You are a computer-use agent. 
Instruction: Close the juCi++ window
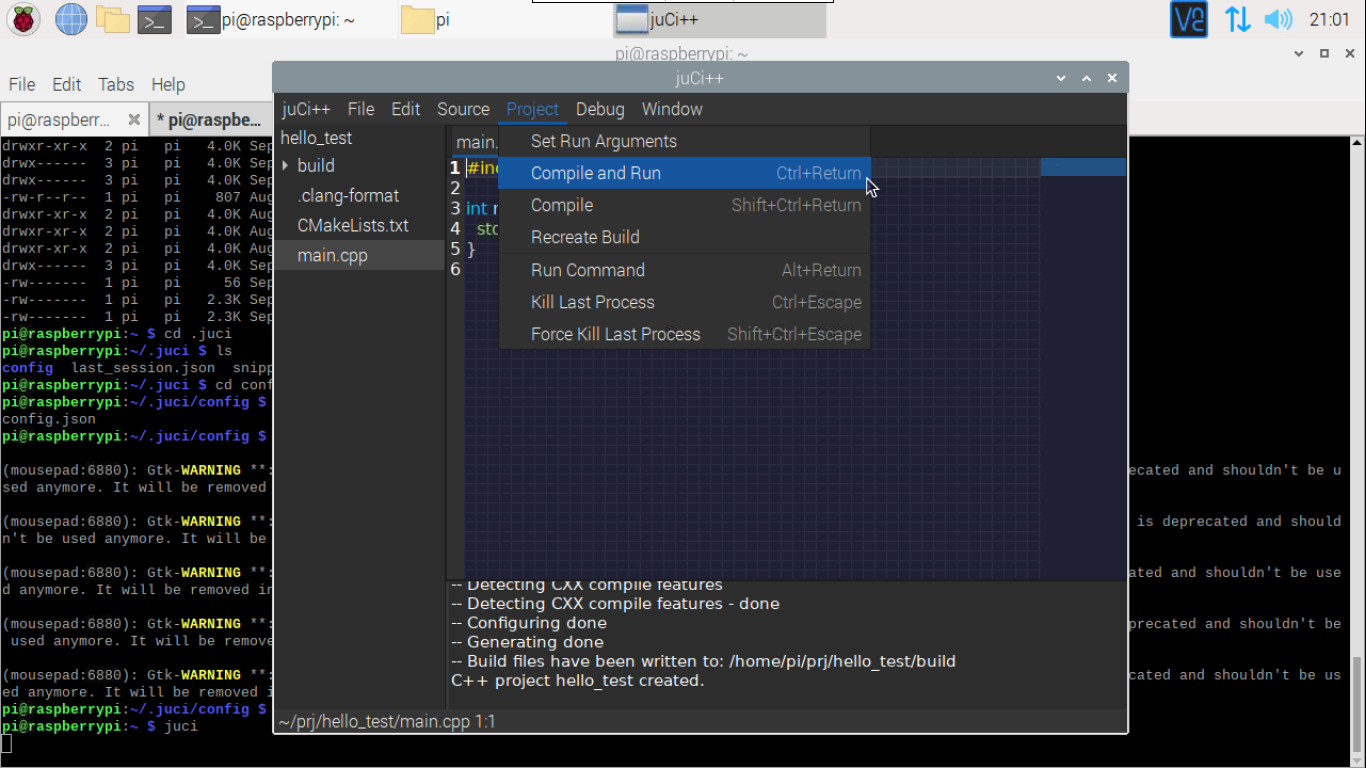(x=1112, y=78)
